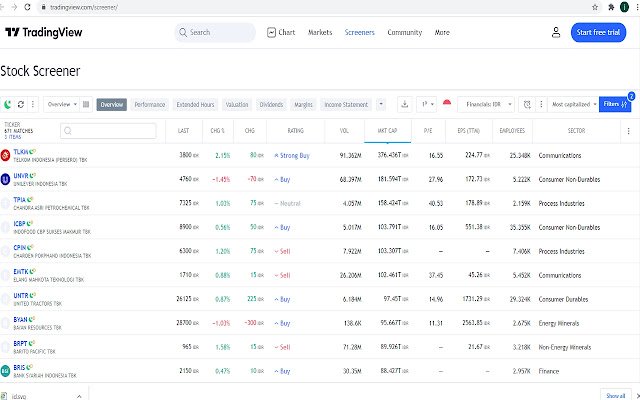The image size is (640, 400).
Task: Open Financials IDR currency dropdown
Action: (486, 104)
